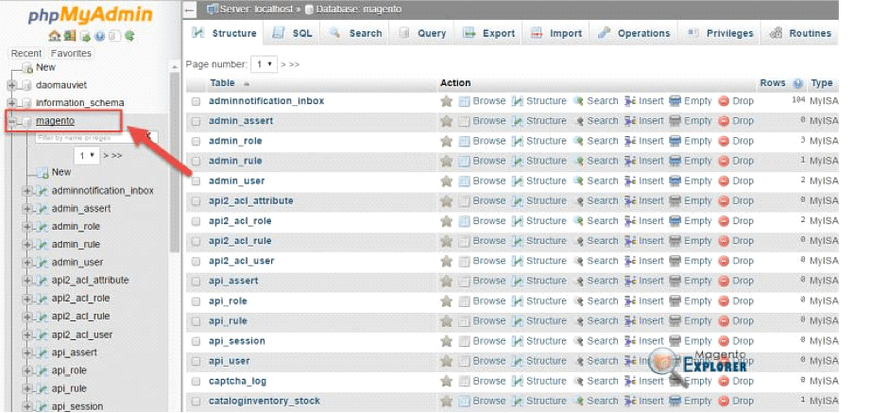This screenshot has width=889, height=413.
Task: Open the api2_acl_attribute table link
Action: click(x=251, y=201)
